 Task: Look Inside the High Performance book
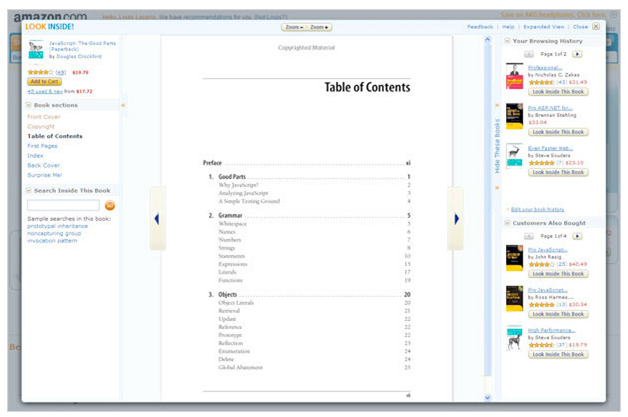[x=558, y=355]
